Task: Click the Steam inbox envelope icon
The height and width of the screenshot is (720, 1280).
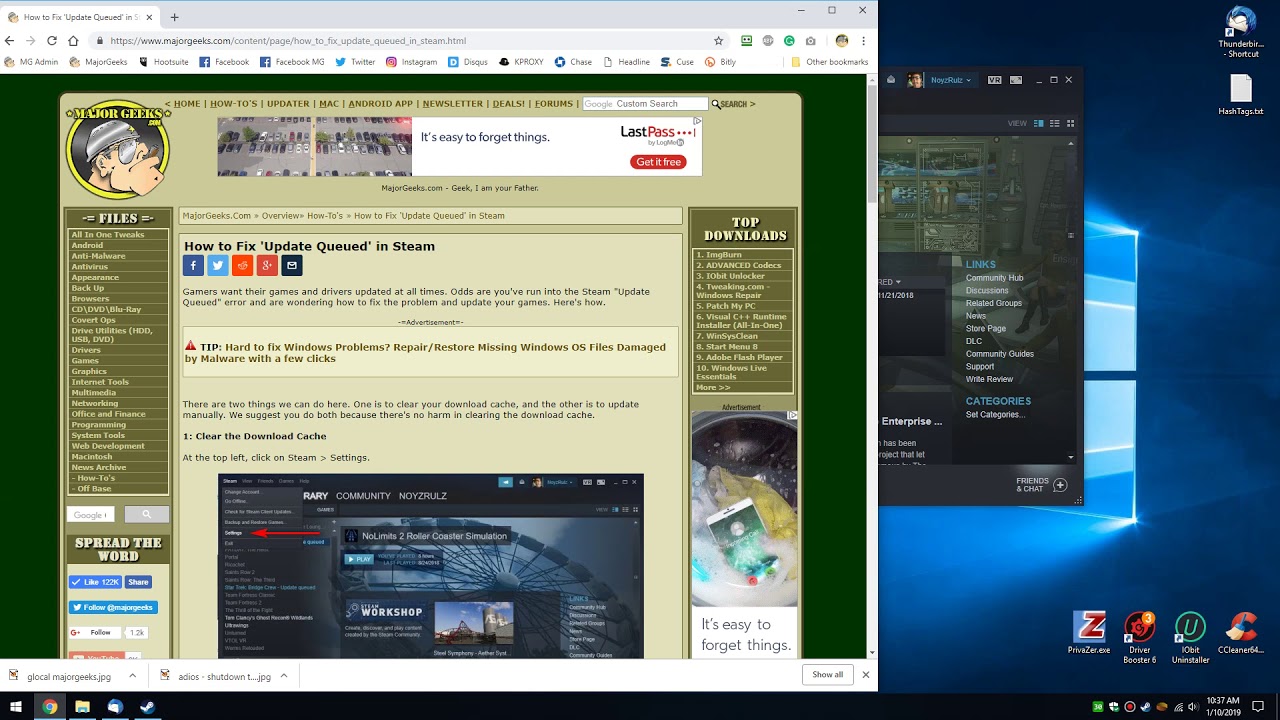Action: coord(890,80)
